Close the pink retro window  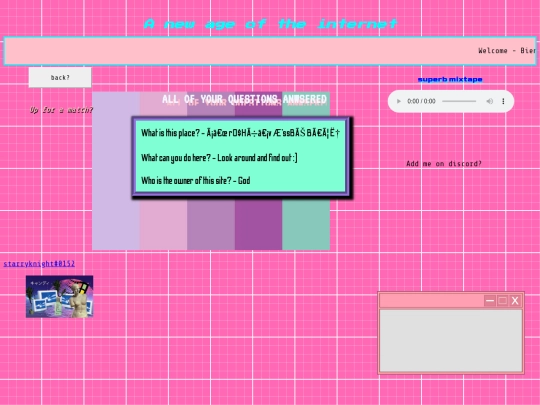click(515, 301)
